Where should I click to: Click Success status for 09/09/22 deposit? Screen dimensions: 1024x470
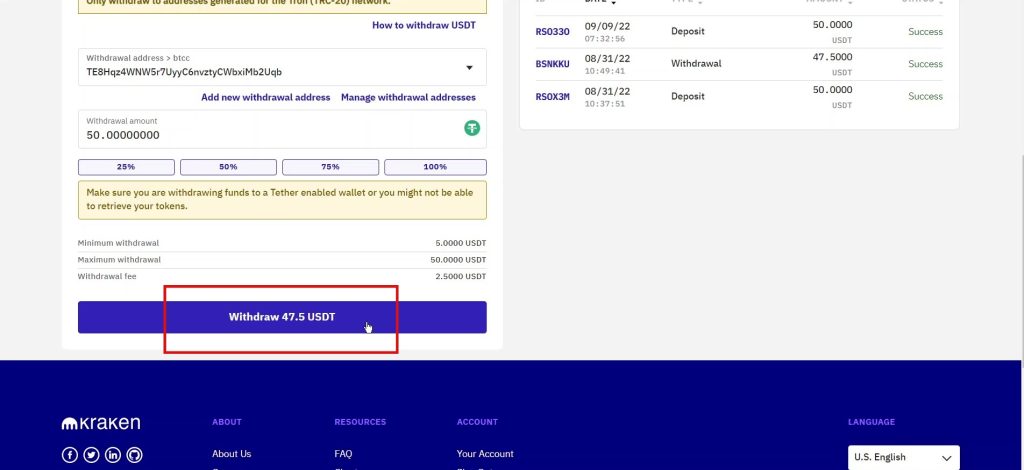[x=925, y=32]
